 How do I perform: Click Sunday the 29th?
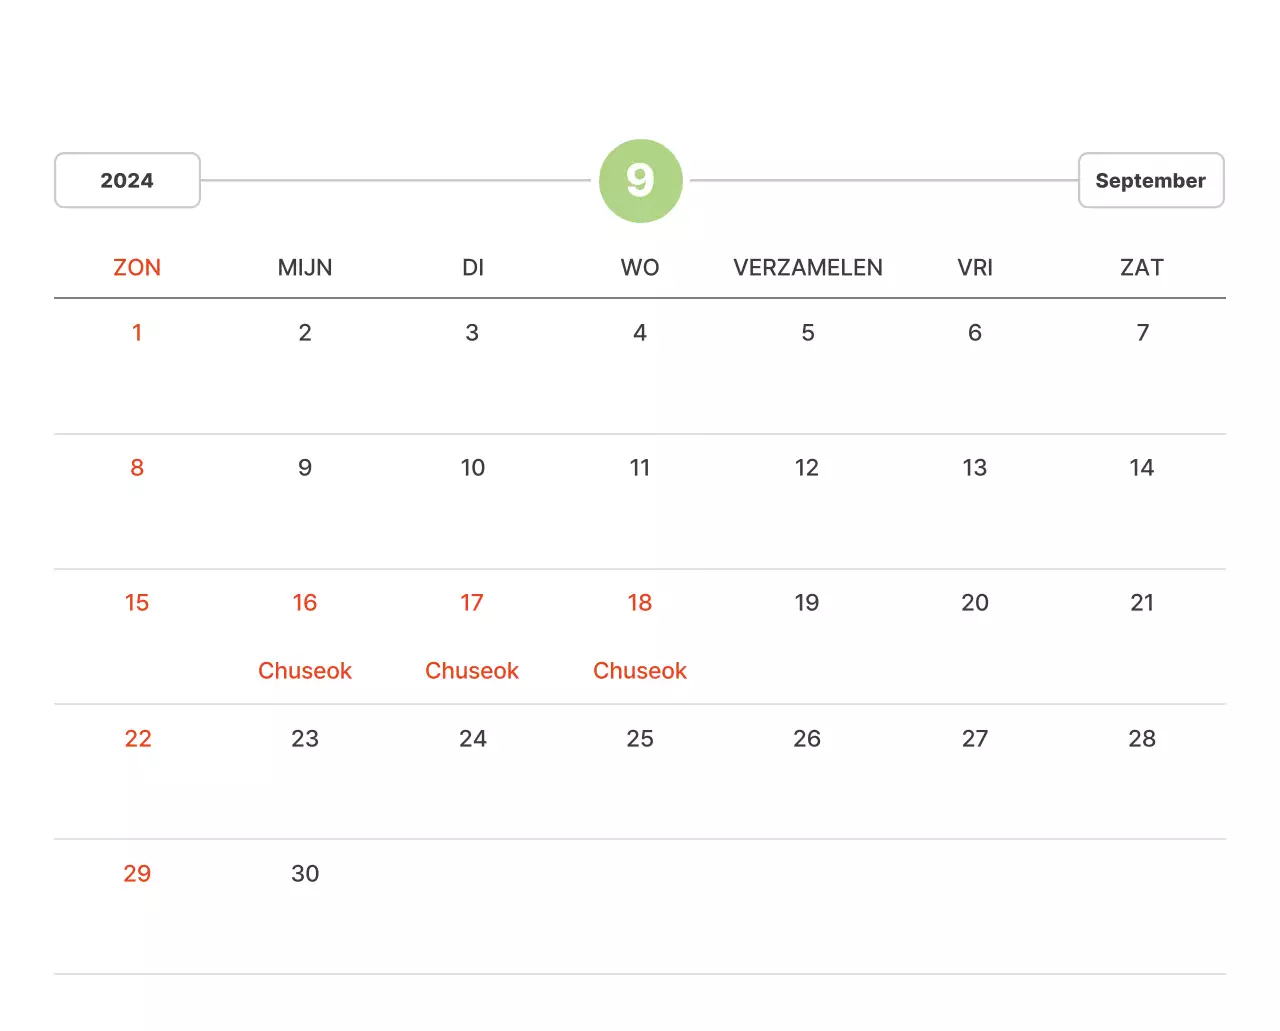coord(137,874)
